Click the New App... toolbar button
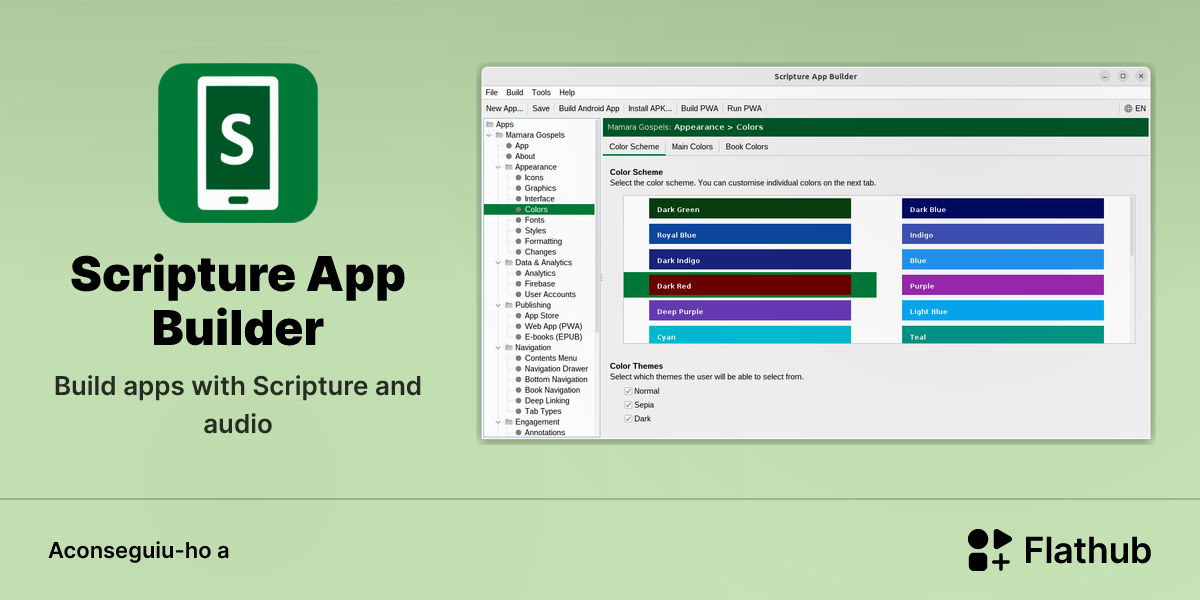1200x600 pixels. pos(504,108)
